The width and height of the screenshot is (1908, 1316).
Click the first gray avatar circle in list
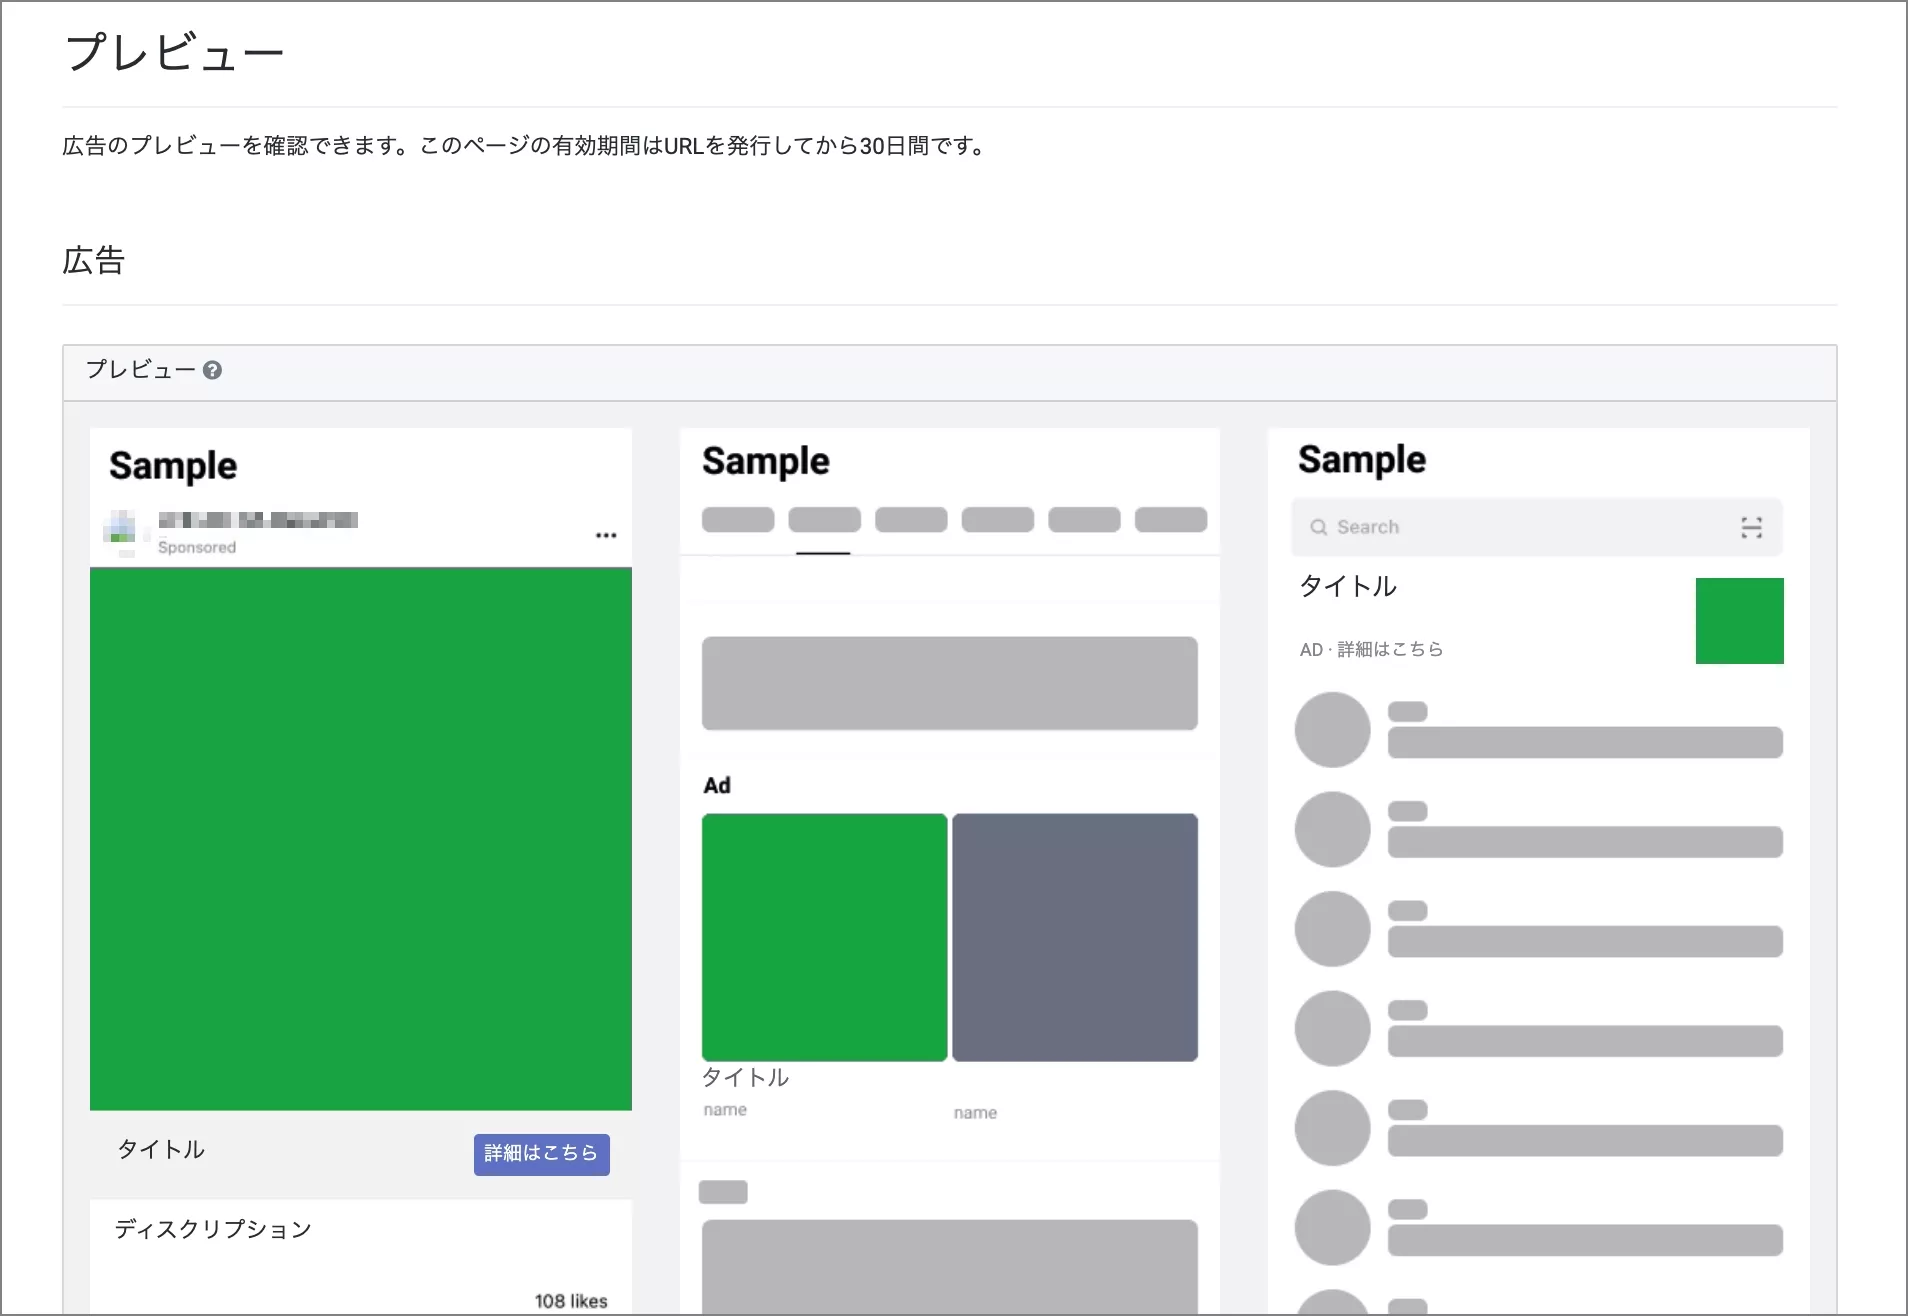(x=1332, y=730)
